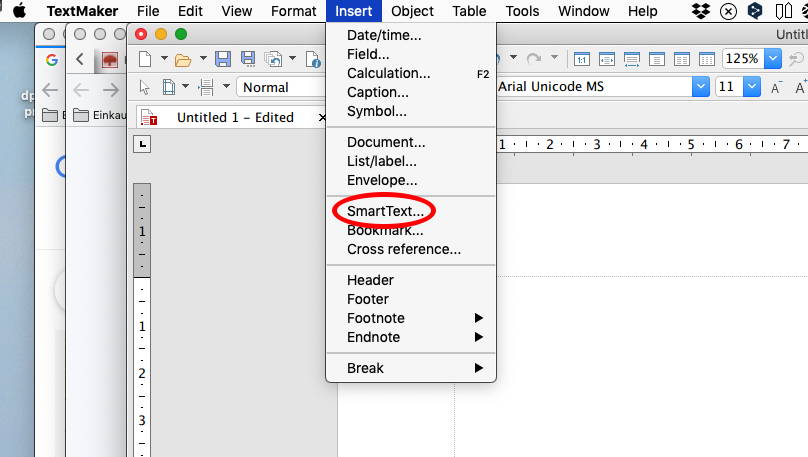The height and width of the screenshot is (457, 808).
Task: Click the Dropbox icon in menu bar
Action: tap(701, 11)
